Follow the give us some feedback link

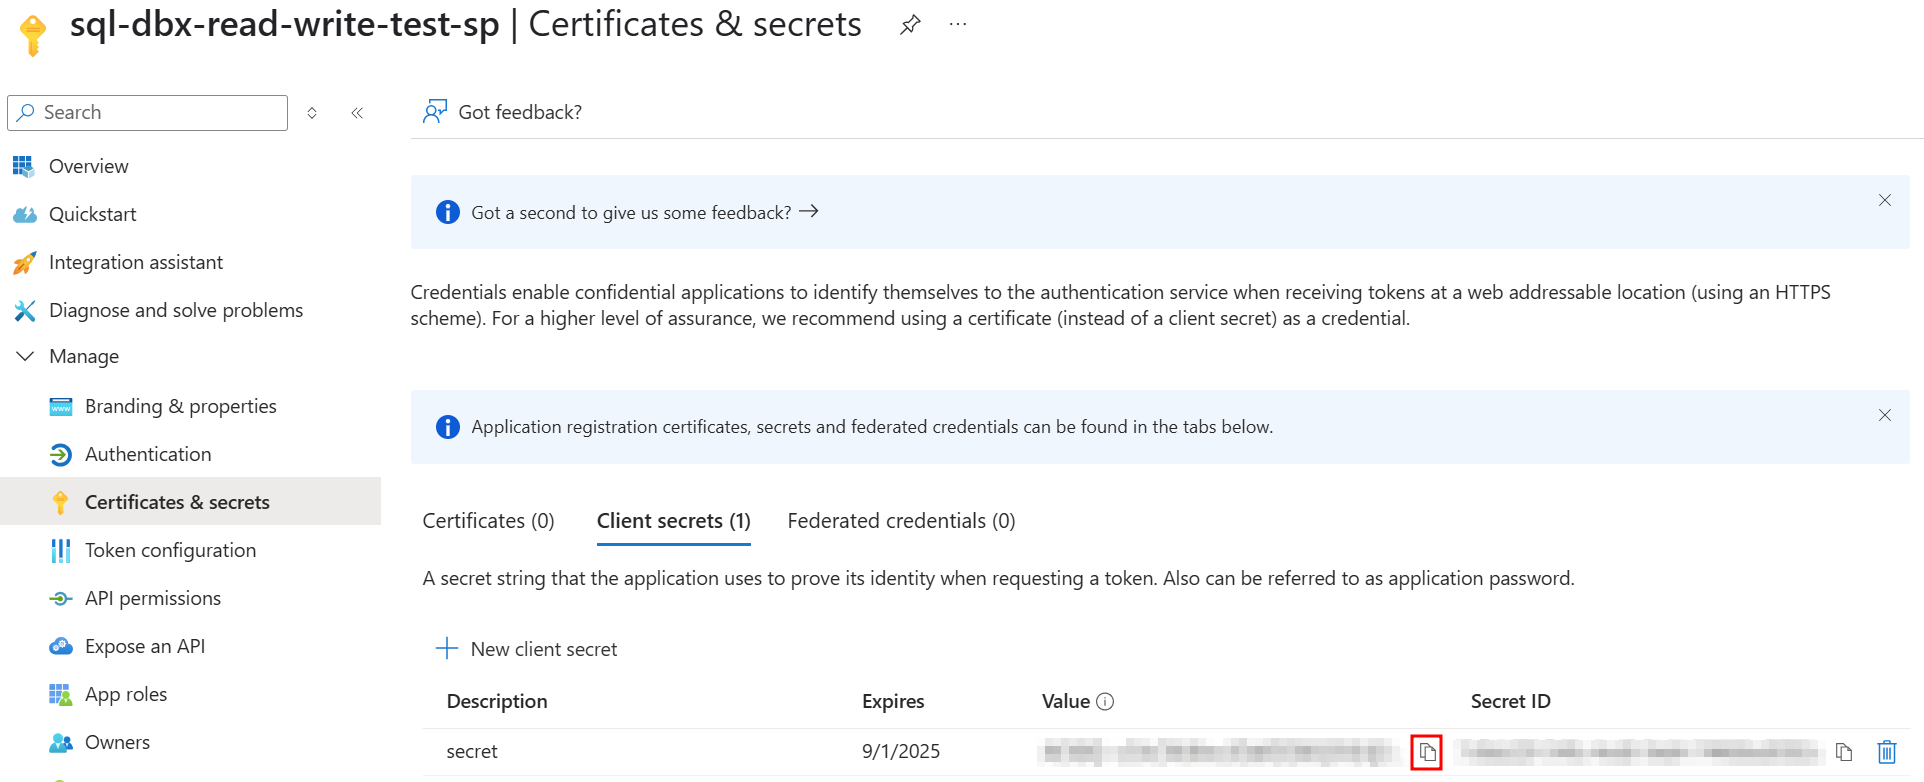(645, 212)
